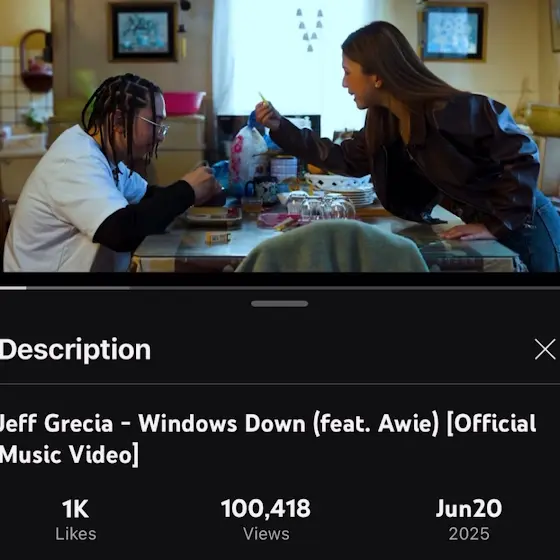Tap the Jeff Grecia - Windows Down video title
Image resolution: width=560 pixels, height=560 pixels.
[268, 439]
